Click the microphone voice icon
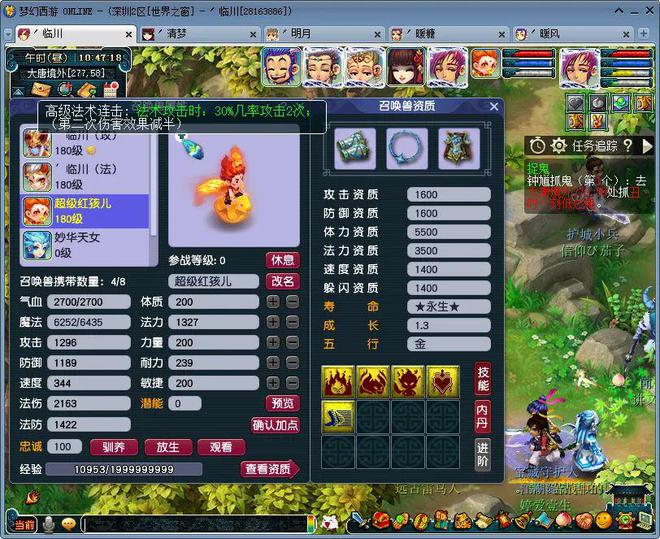The height and width of the screenshot is (539, 660). [49, 524]
